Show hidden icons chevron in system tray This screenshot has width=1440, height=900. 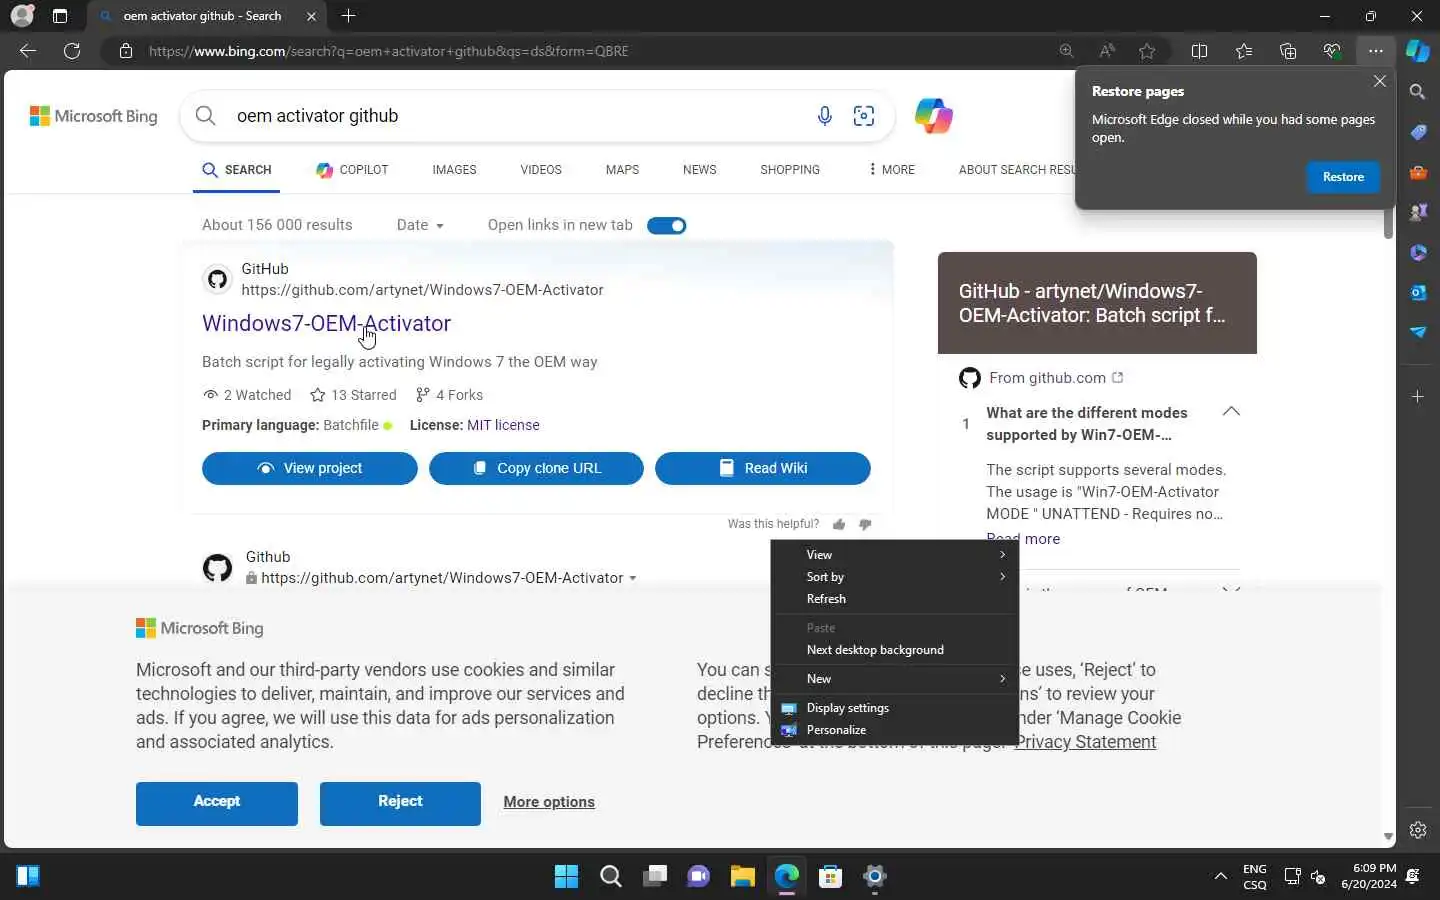tap(1221, 877)
